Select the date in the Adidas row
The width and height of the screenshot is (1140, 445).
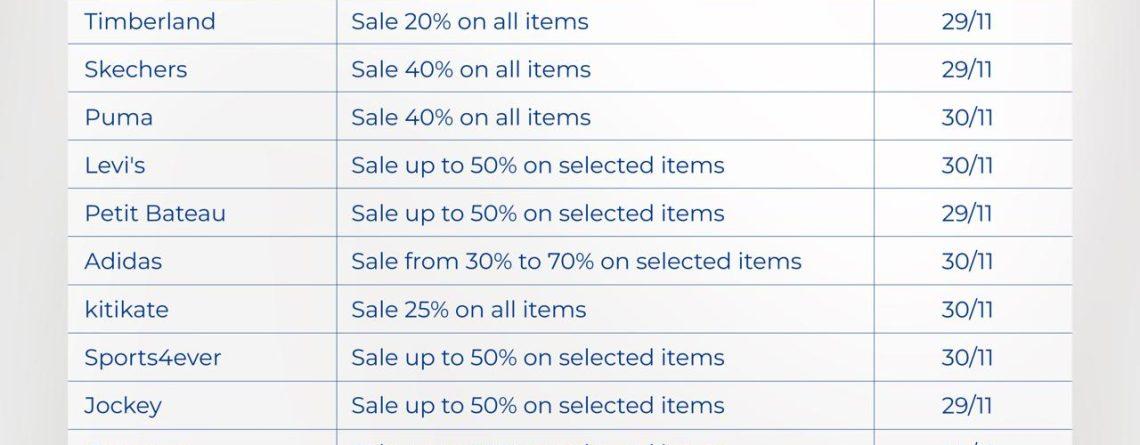pyautogui.click(x=966, y=261)
